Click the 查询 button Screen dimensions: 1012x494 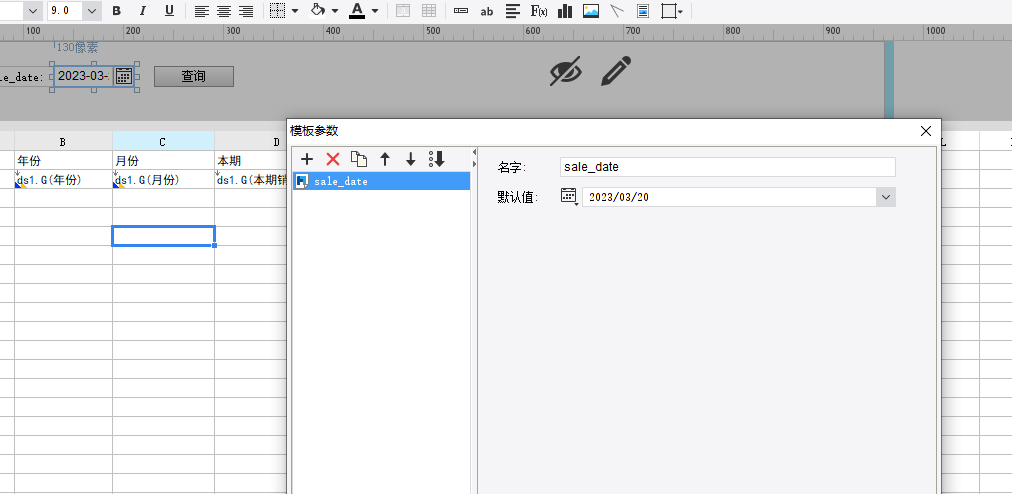point(194,76)
